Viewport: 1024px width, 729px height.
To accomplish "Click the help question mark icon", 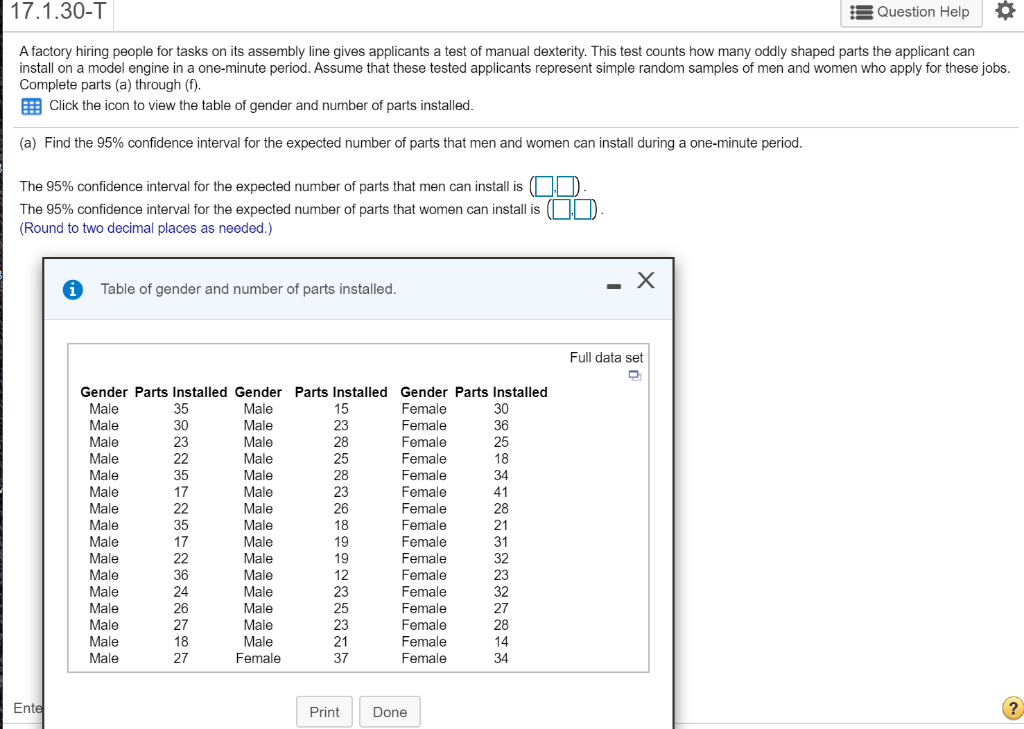I will pos(1012,708).
